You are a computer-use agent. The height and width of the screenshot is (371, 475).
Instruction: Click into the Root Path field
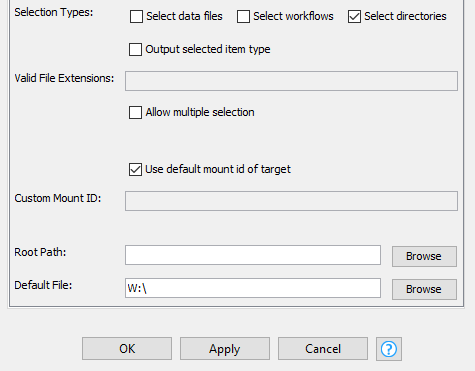pos(253,255)
